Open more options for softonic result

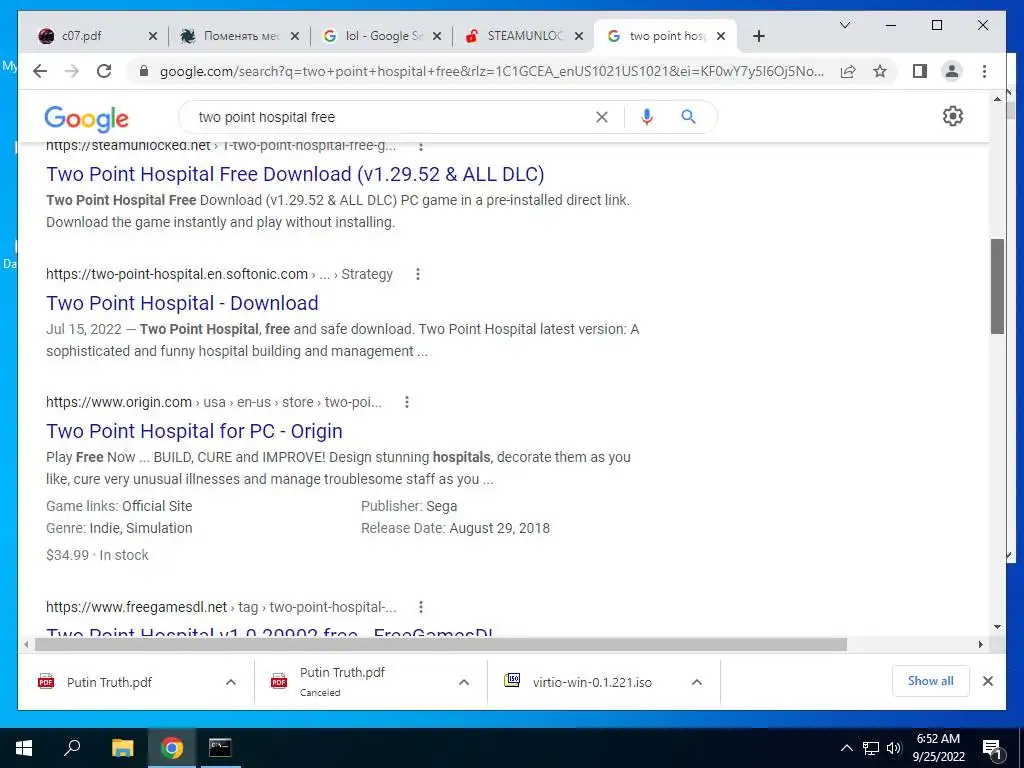(x=418, y=274)
